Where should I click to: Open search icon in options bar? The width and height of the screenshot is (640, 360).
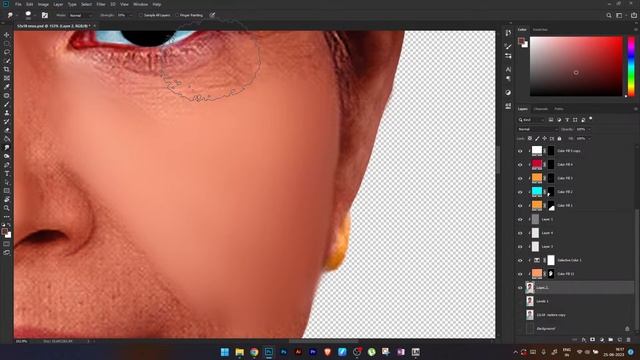(x=609, y=15)
